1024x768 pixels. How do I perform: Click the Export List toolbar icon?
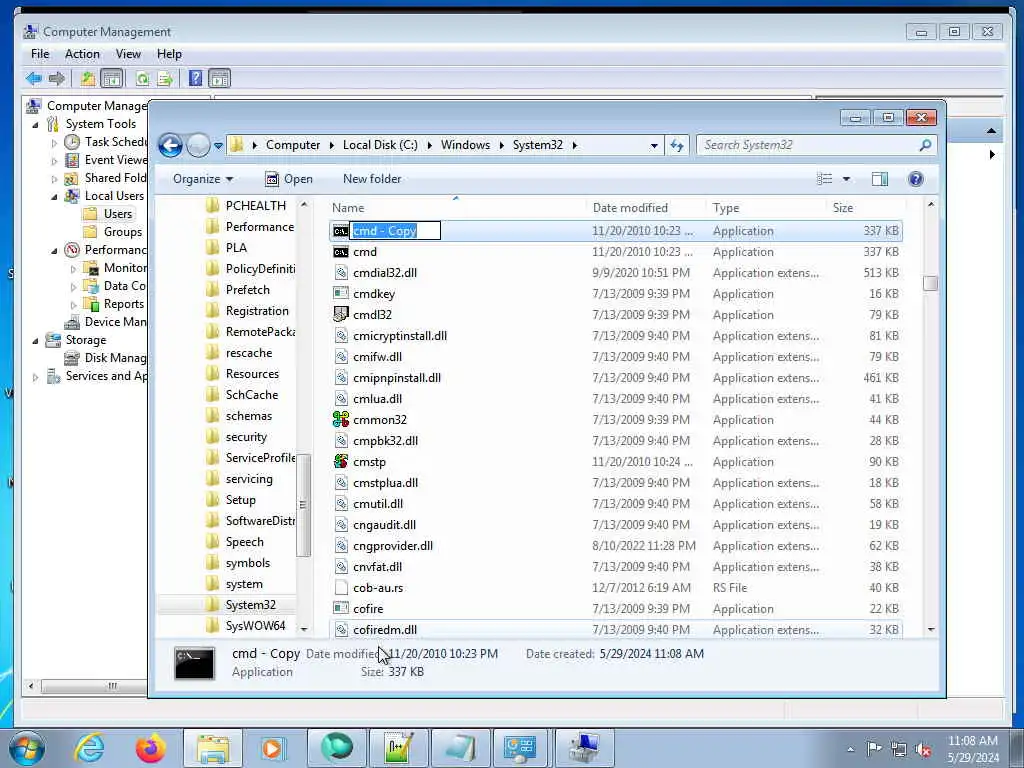pyautogui.click(x=165, y=79)
